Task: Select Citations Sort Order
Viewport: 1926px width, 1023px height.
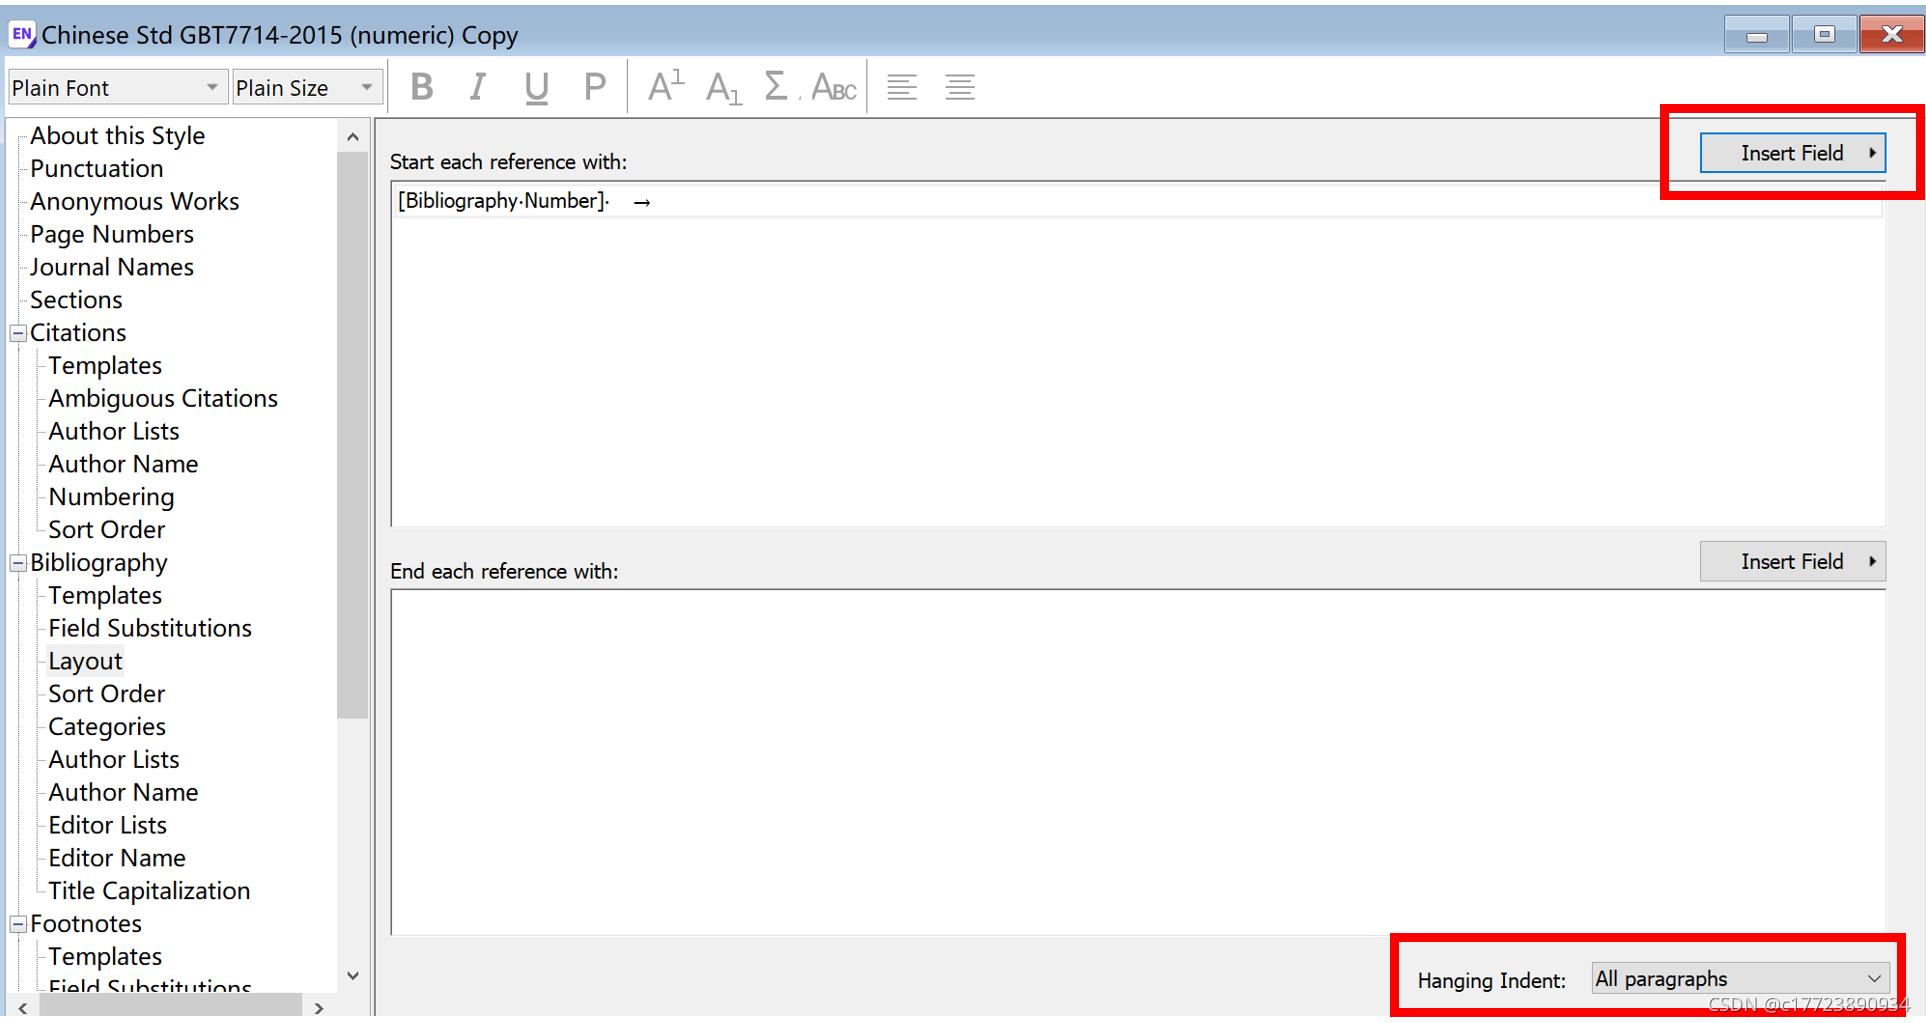Action: coord(106,530)
